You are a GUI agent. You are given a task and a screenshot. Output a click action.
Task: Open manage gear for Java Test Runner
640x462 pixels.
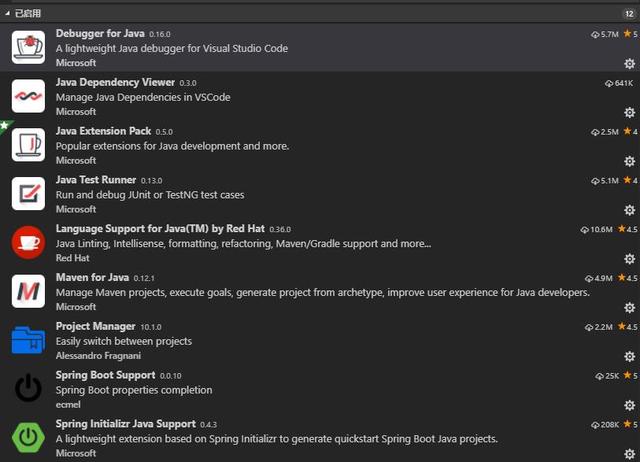629,210
